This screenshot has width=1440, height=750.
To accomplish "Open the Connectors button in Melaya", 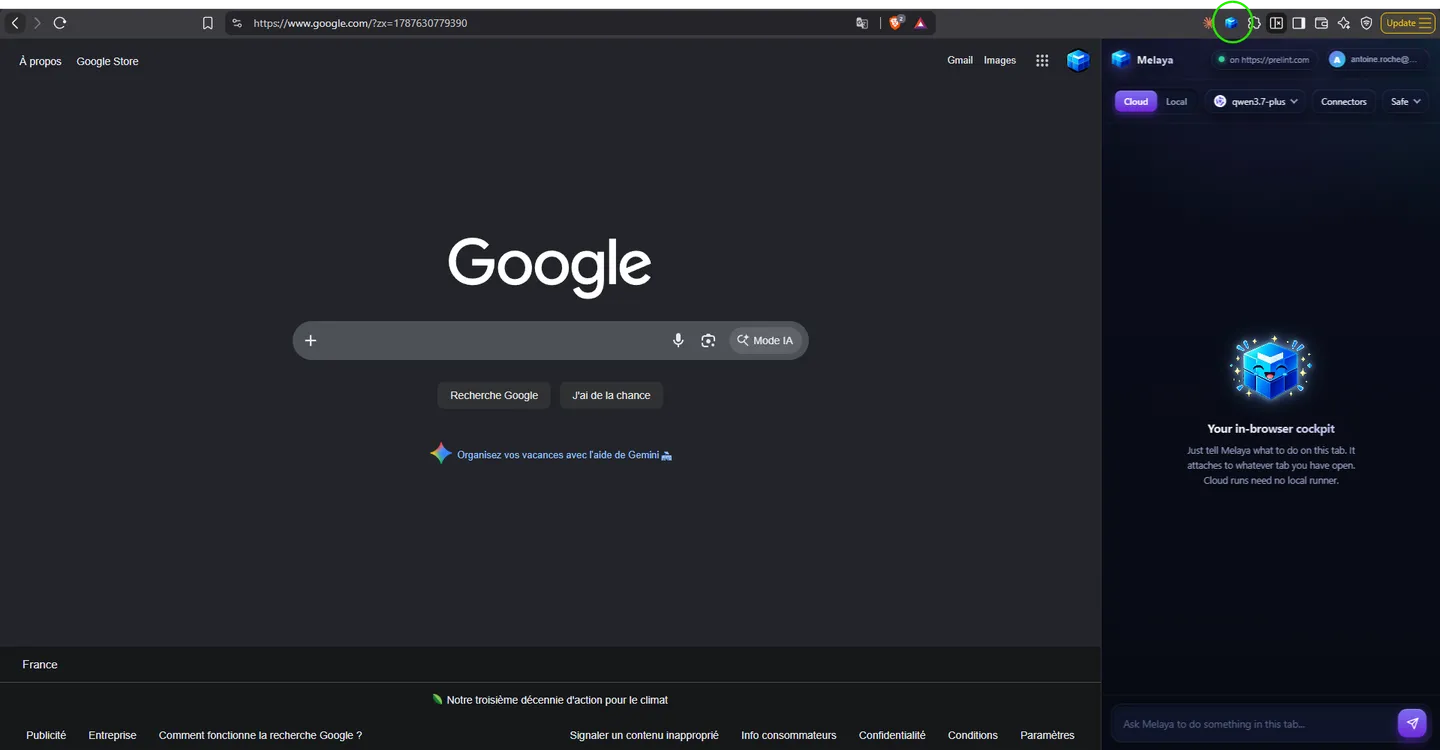I will click(x=1343, y=101).
